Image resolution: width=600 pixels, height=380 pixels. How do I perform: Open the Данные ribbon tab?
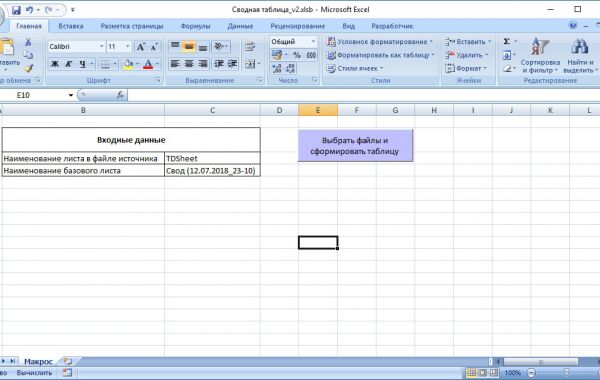240,26
